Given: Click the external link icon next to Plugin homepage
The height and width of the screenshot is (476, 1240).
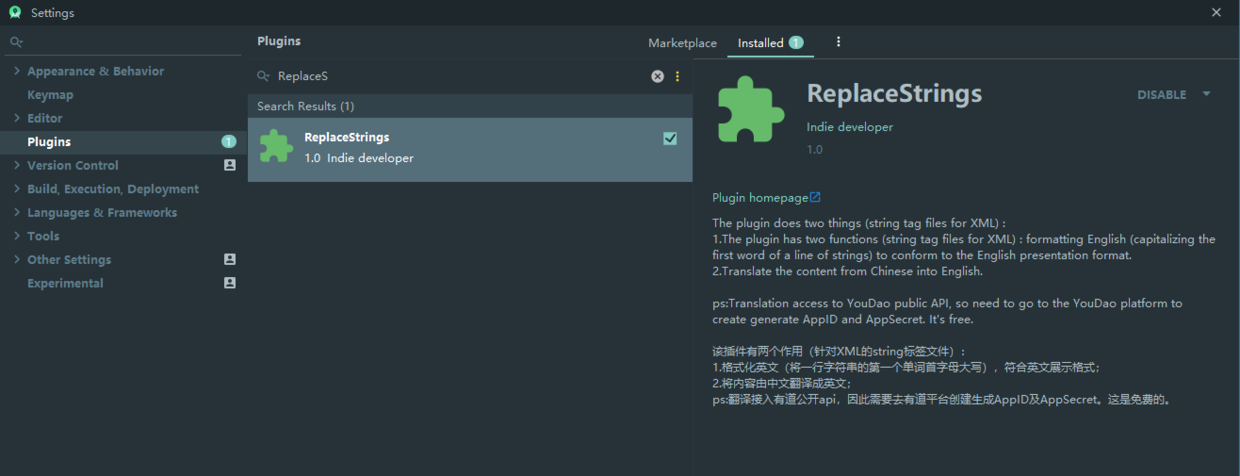Looking at the screenshot, I should [x=815, y=197].
